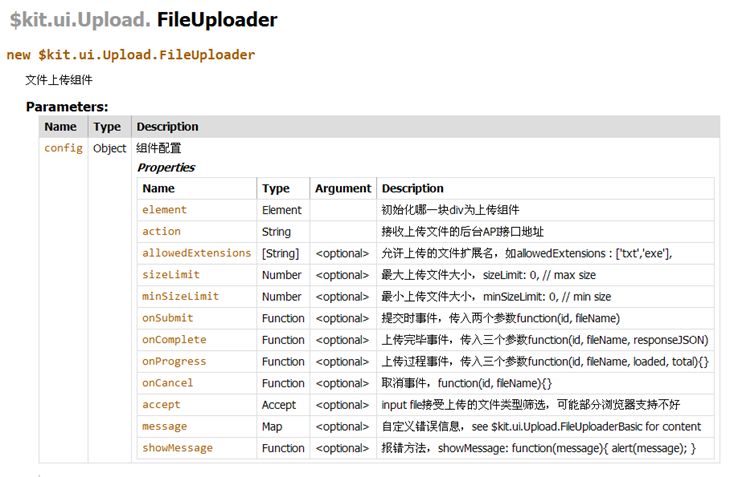Click the onCancel property name

click(168, 383)
